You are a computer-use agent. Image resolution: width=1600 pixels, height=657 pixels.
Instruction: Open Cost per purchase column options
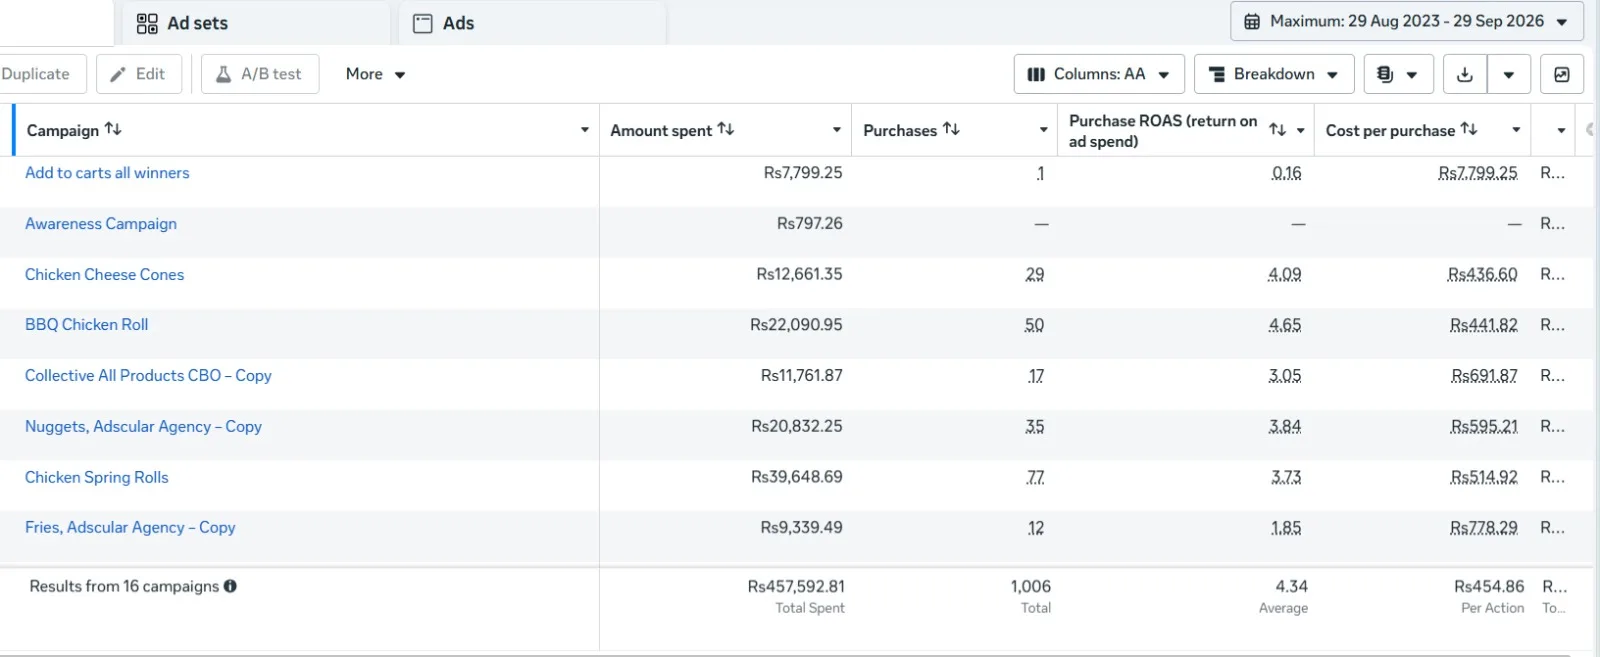[1516, 130]
